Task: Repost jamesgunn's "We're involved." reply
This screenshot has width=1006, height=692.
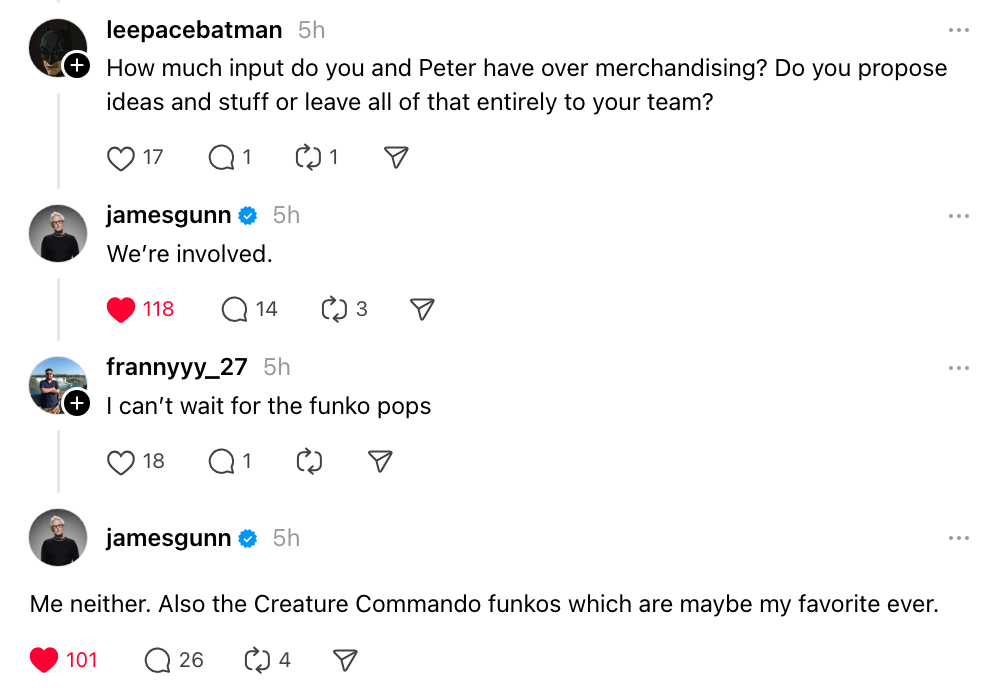Action: (334, 310)
